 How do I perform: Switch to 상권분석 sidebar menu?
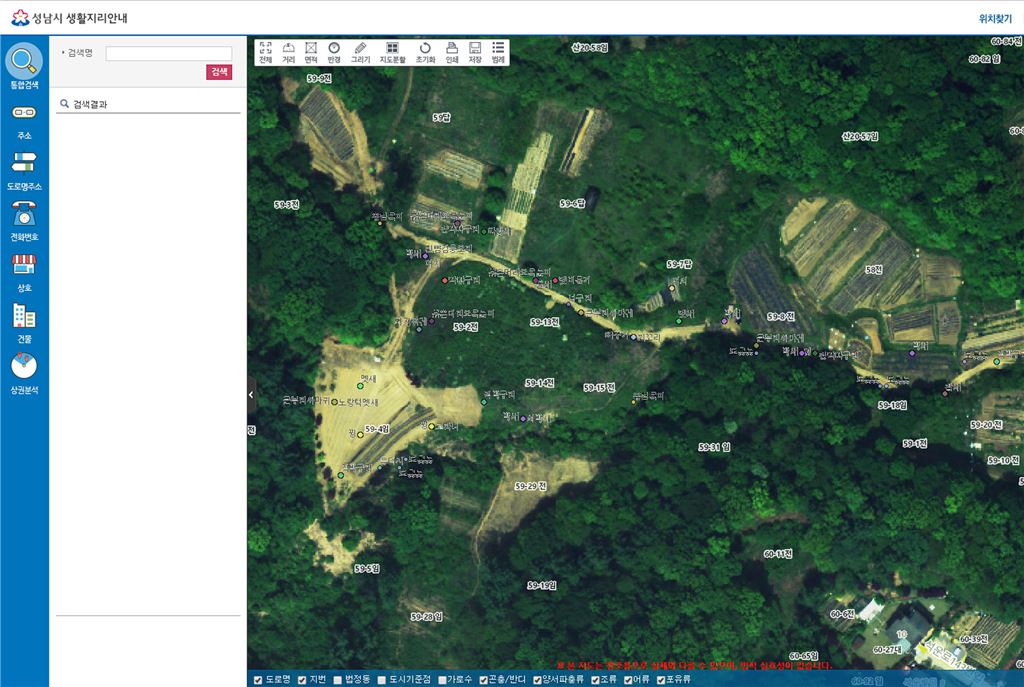pos(24,374)
